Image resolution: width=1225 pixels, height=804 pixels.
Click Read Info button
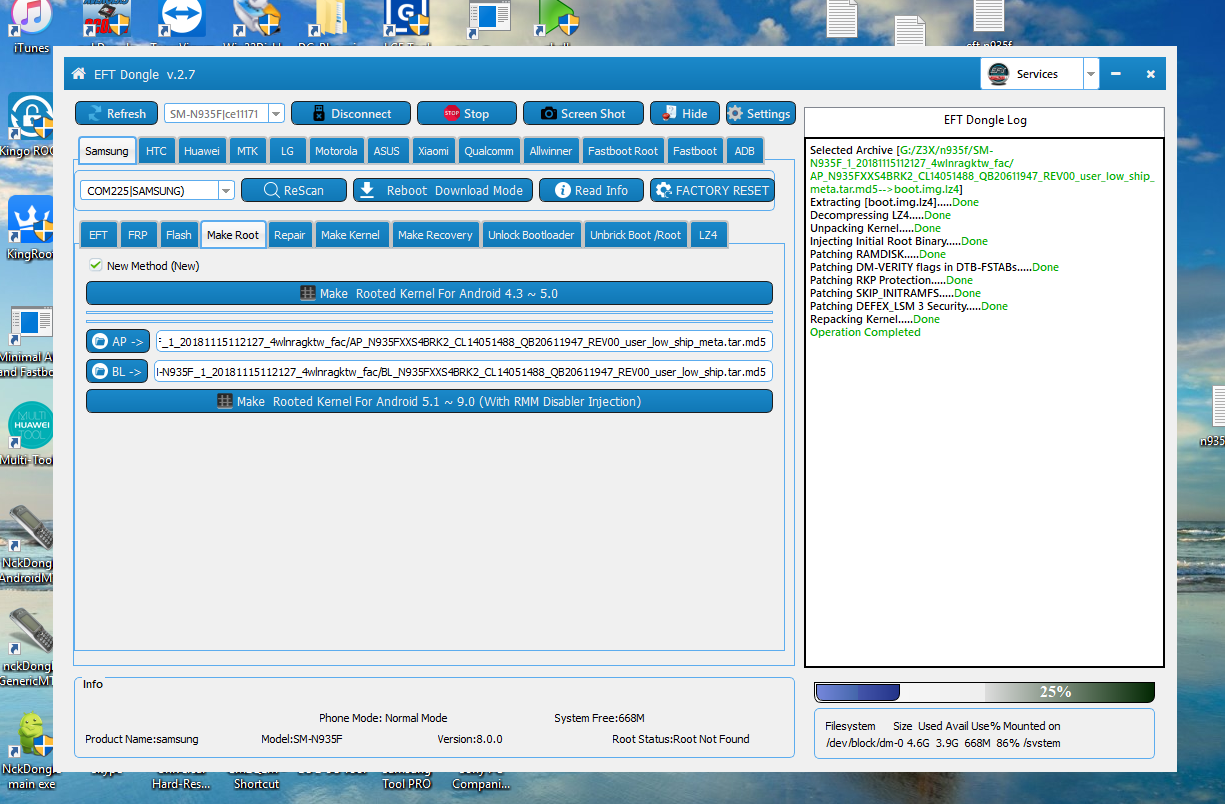(592, 190)
